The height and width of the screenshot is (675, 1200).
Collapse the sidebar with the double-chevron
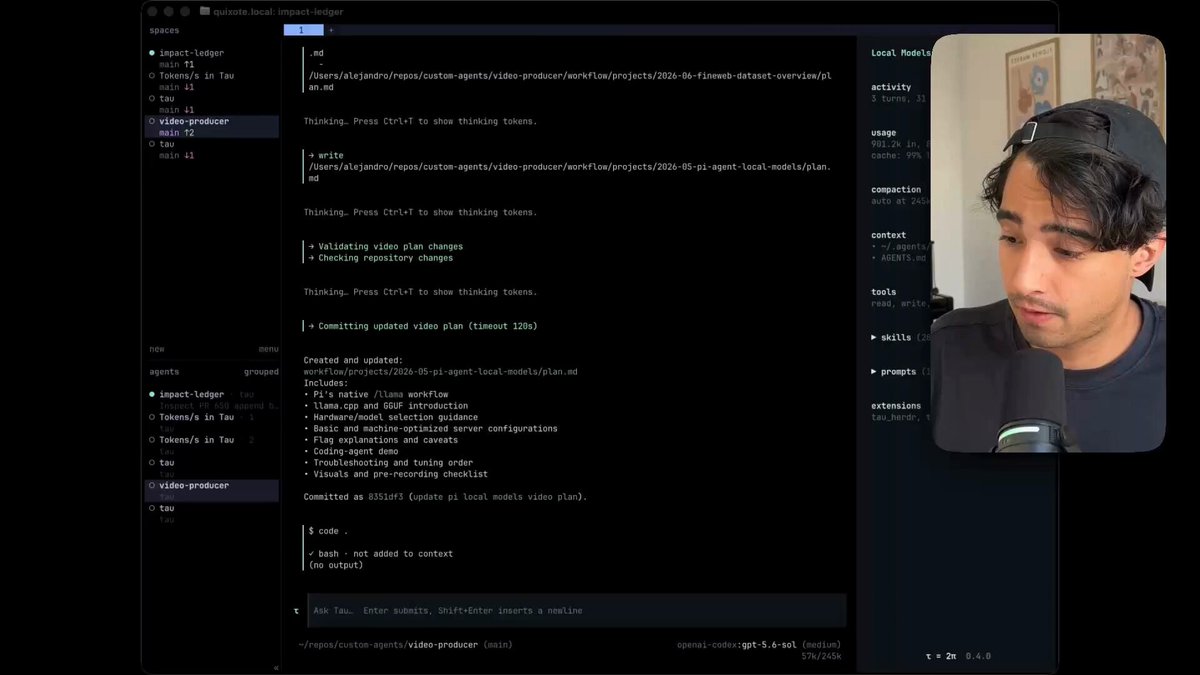277,667
